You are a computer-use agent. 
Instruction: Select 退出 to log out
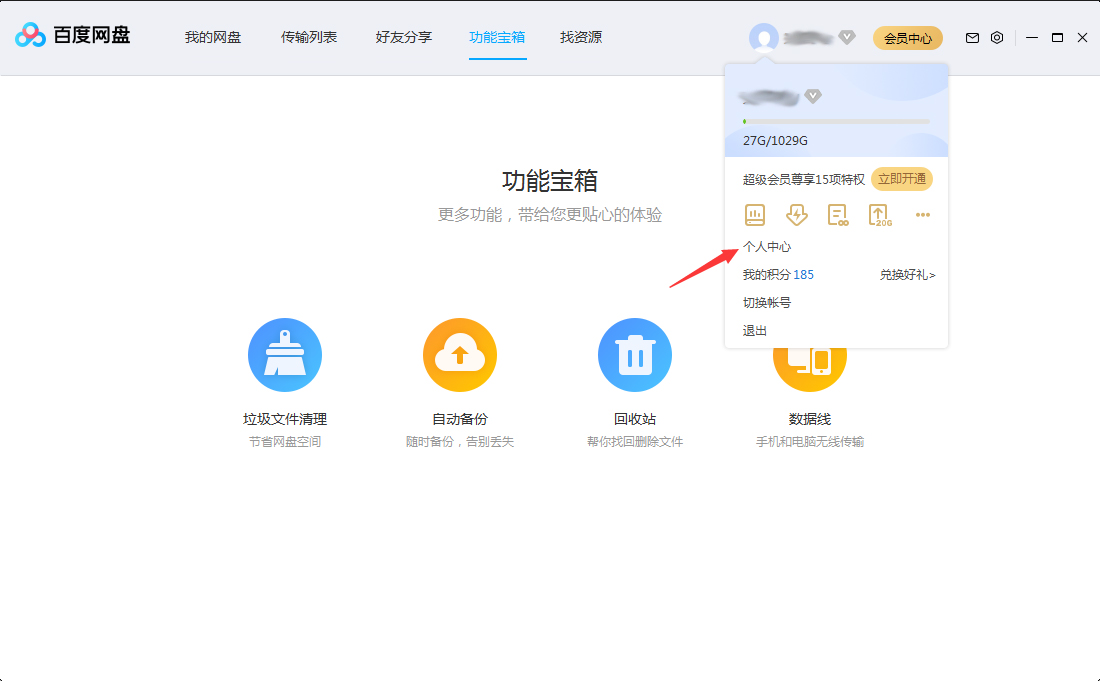click(754, 329)
